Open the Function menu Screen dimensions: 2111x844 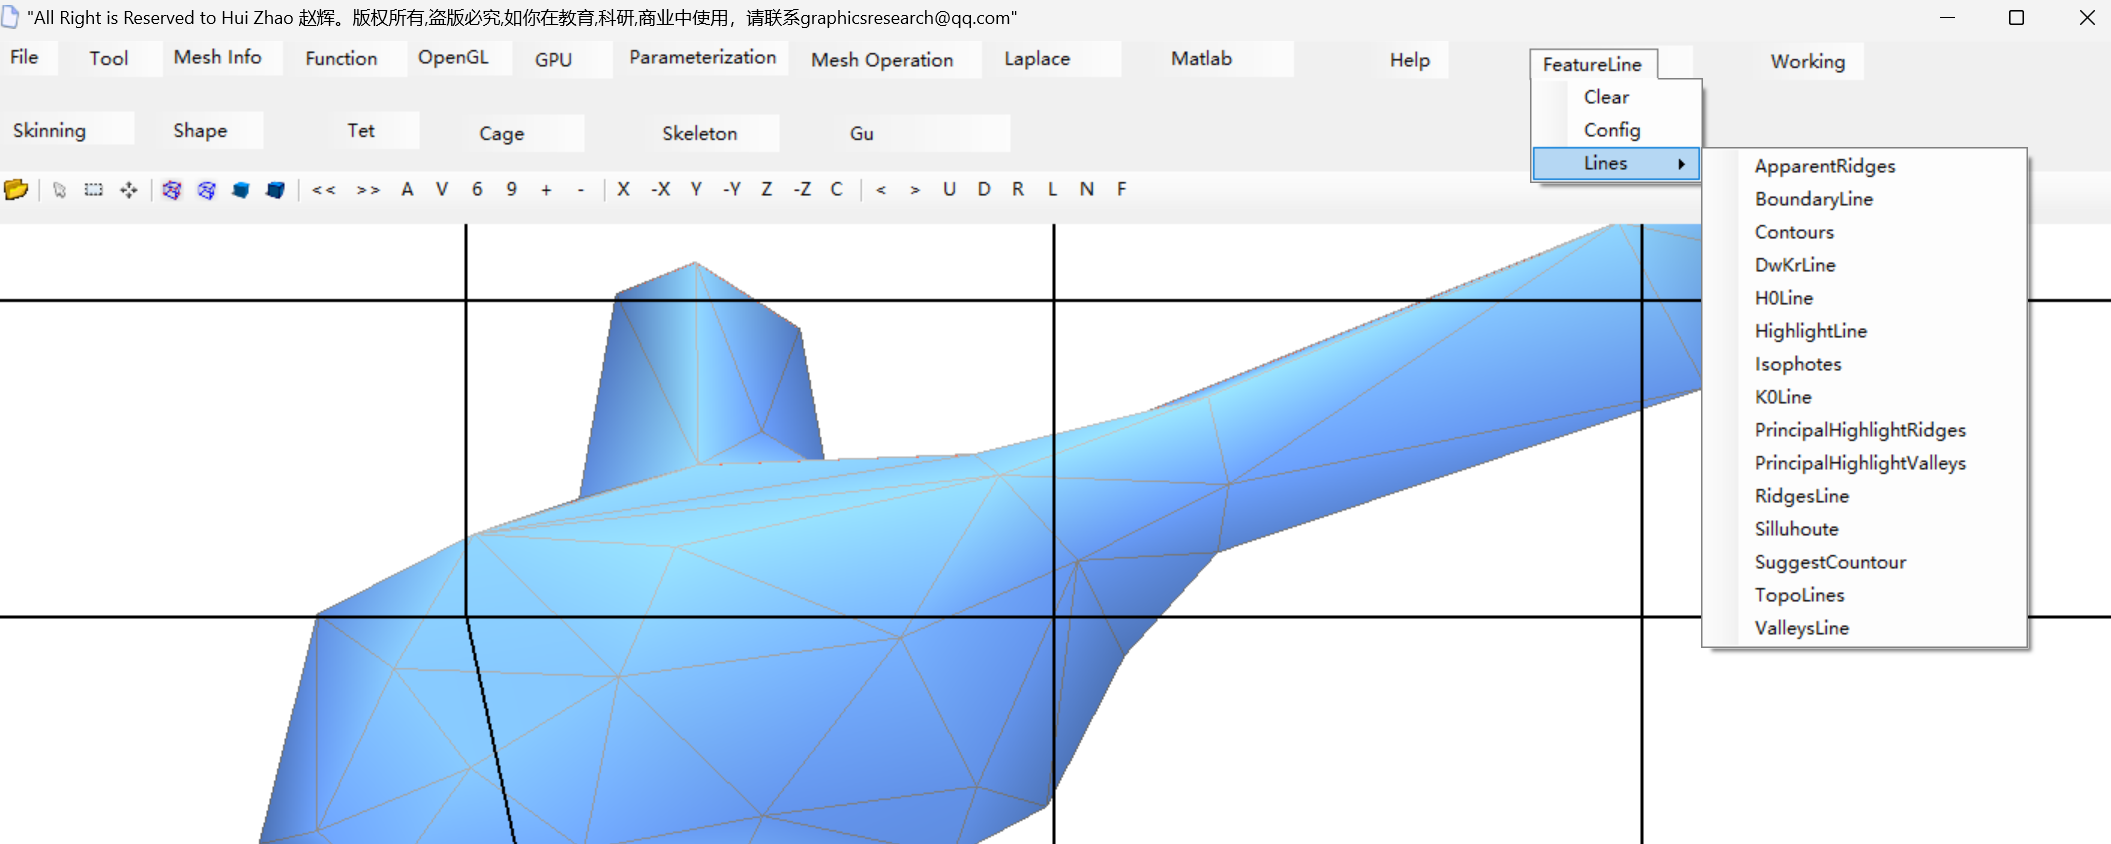tap(341, 58)
